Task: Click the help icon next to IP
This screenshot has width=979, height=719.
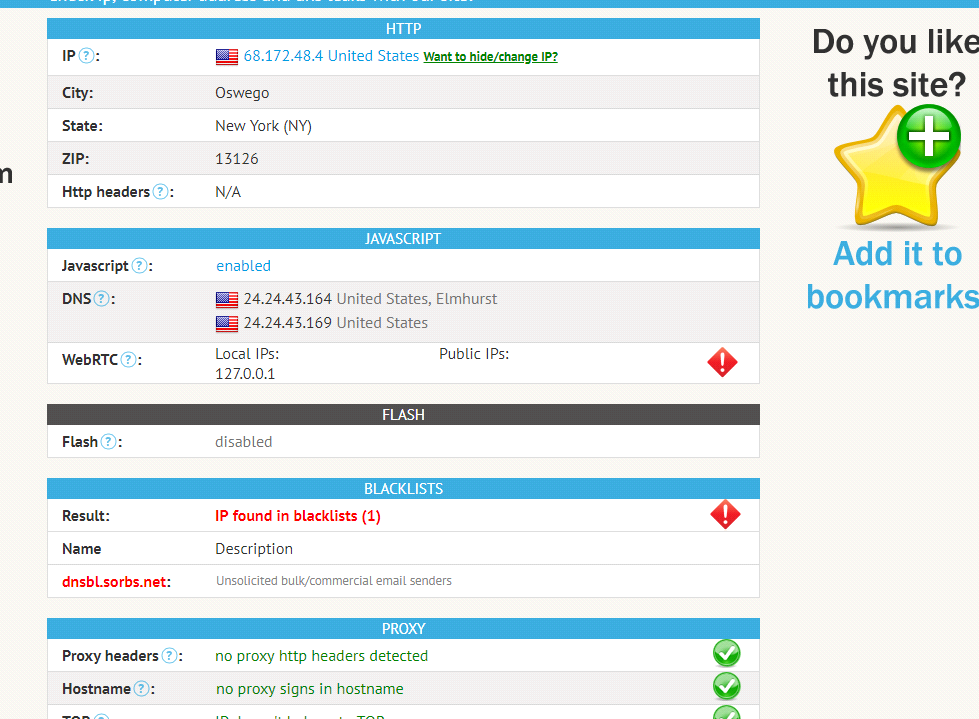Action: [x=87, y=56]
